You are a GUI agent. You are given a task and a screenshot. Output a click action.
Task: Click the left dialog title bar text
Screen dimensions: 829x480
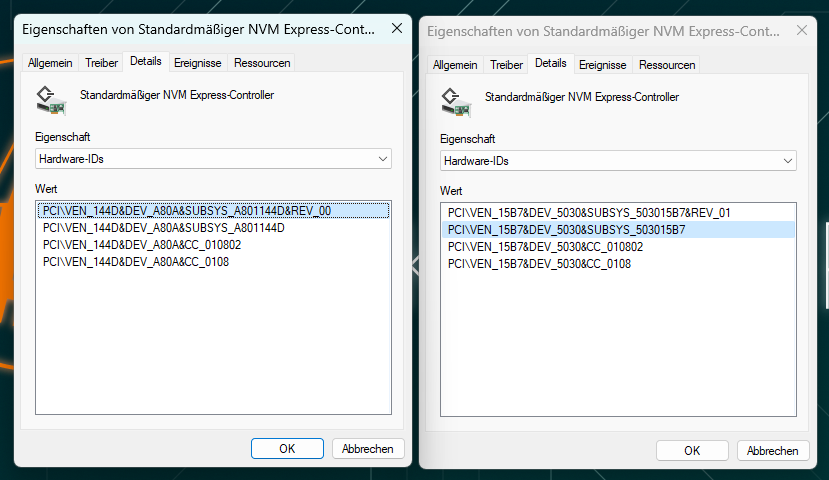coord(198,30)
